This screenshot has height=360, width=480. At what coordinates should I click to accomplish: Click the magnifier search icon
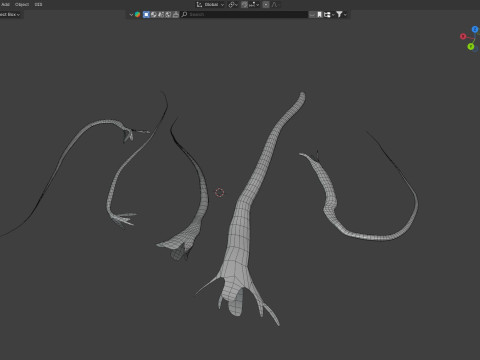(x=184, y=14)
